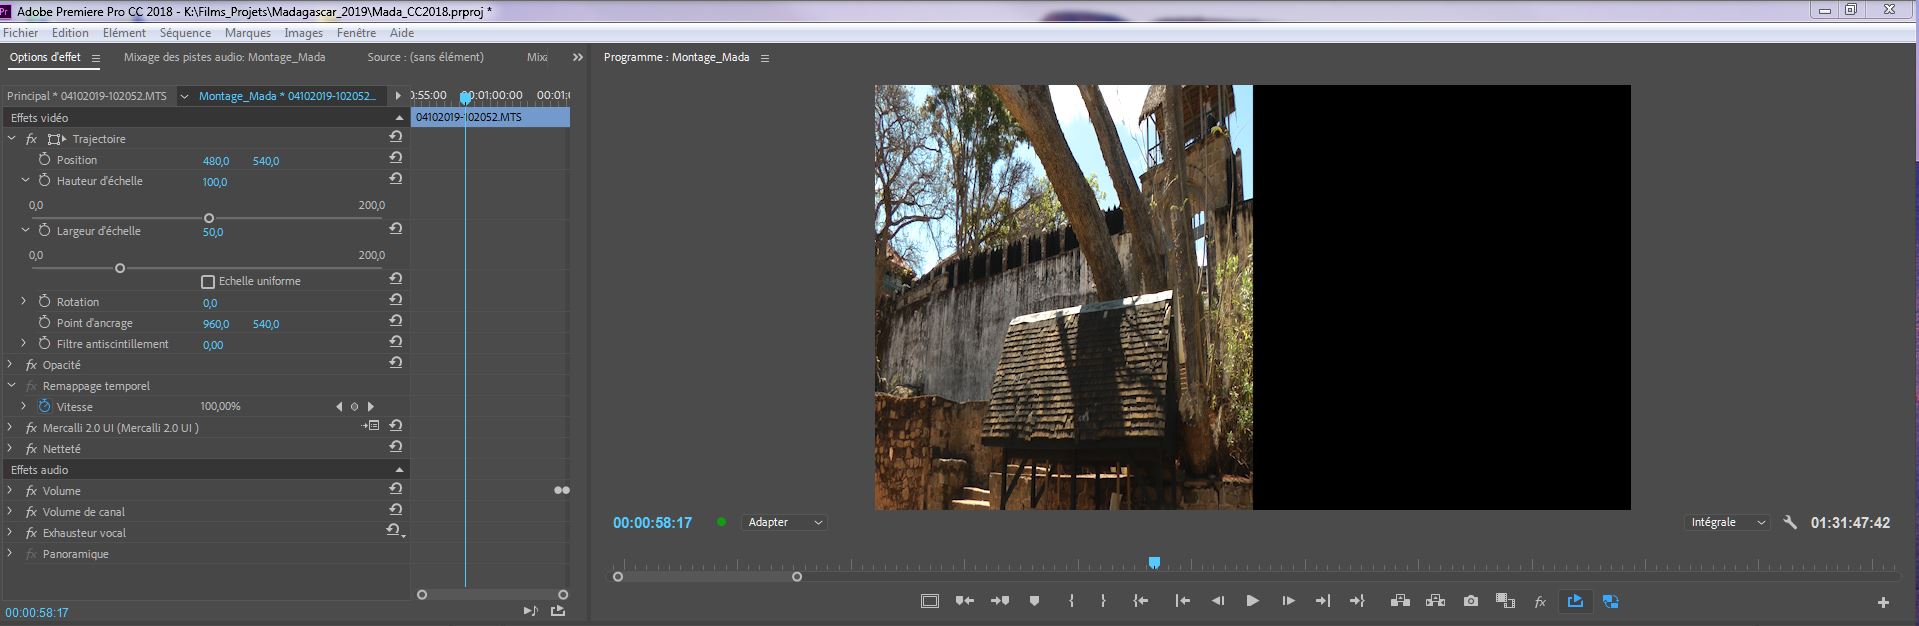Switch to Mixage des pistes audio tab
Screen dimensions: 1919x626
point(224,57)
